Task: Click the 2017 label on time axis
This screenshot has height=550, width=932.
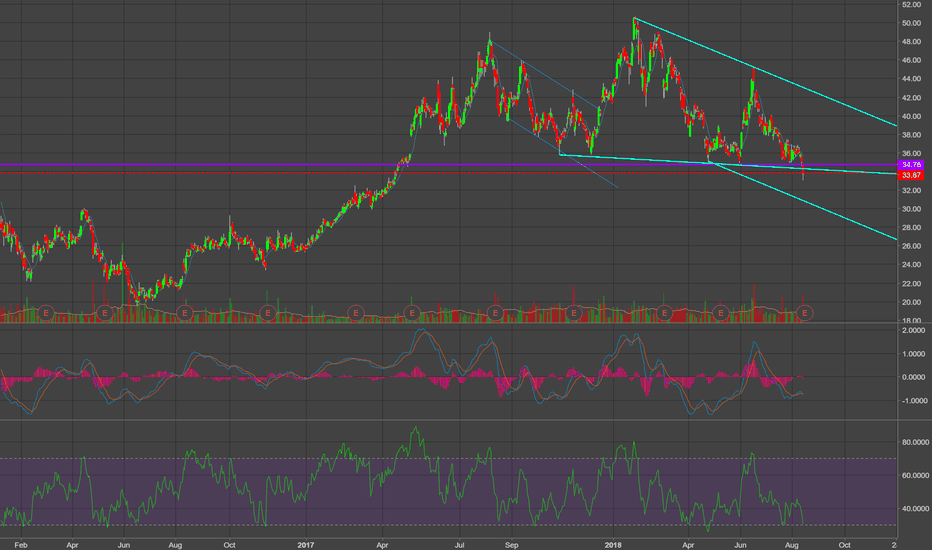Action: point(306,545)
